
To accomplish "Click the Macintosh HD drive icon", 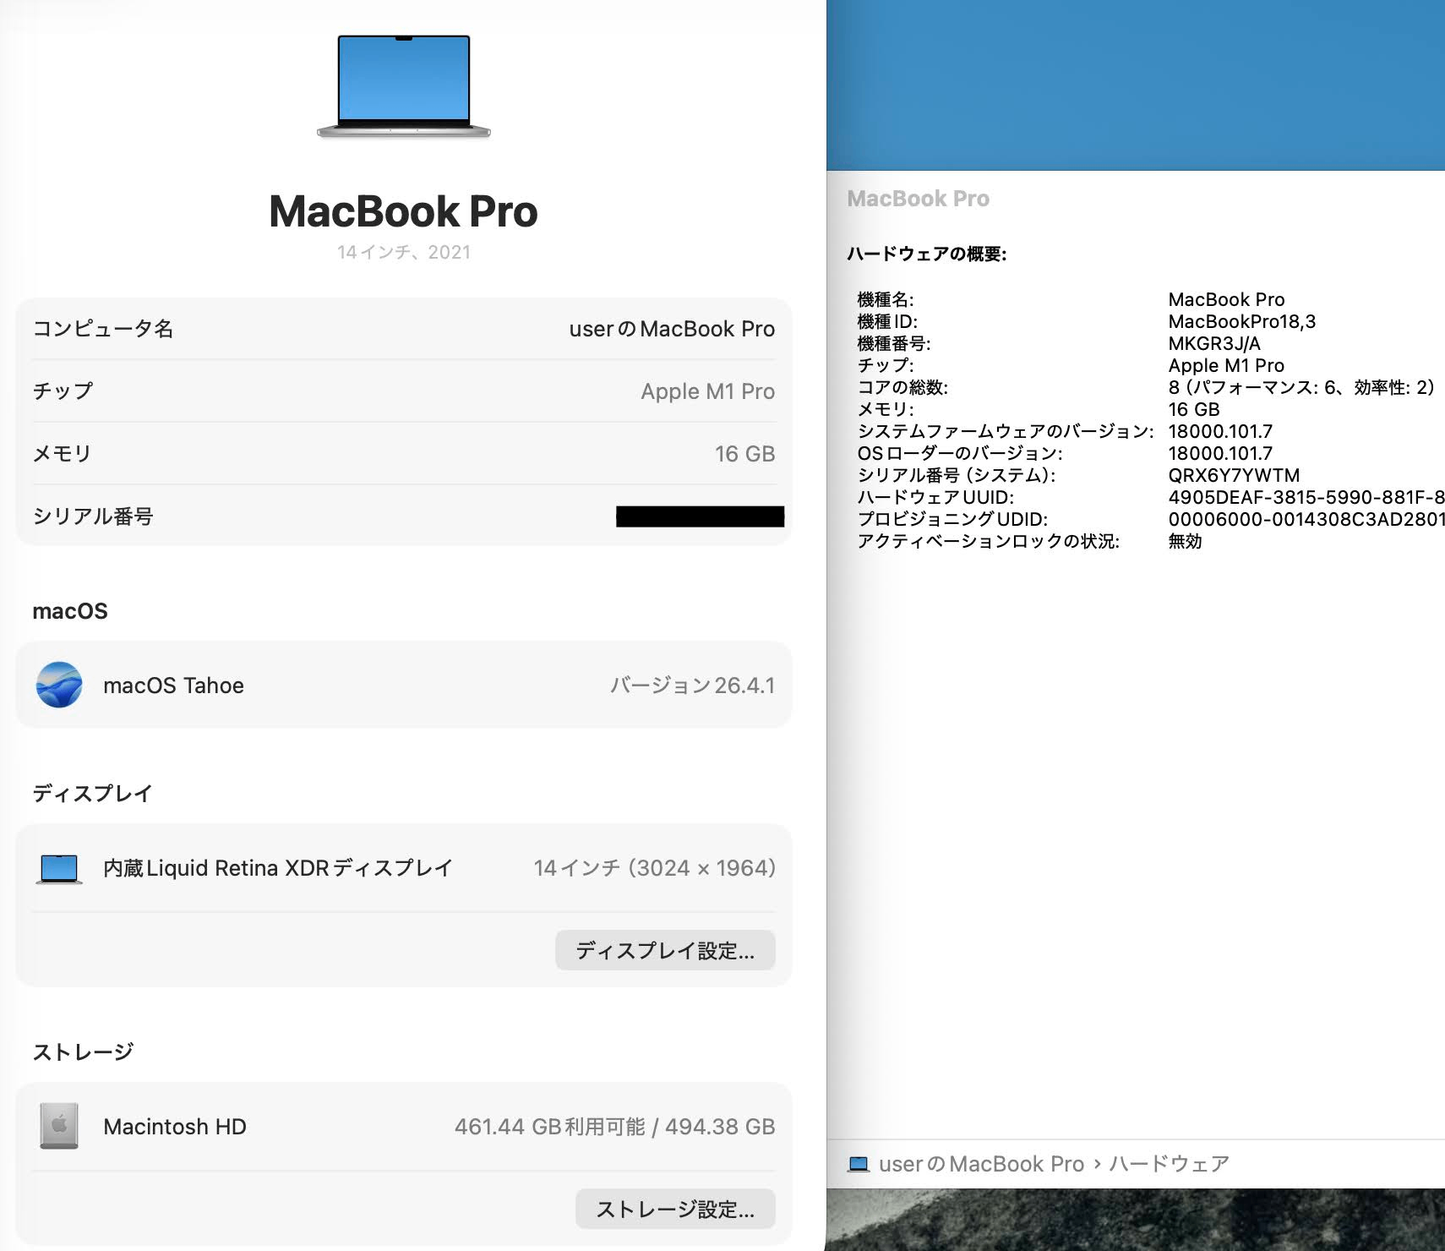I will click(59, 1126).
